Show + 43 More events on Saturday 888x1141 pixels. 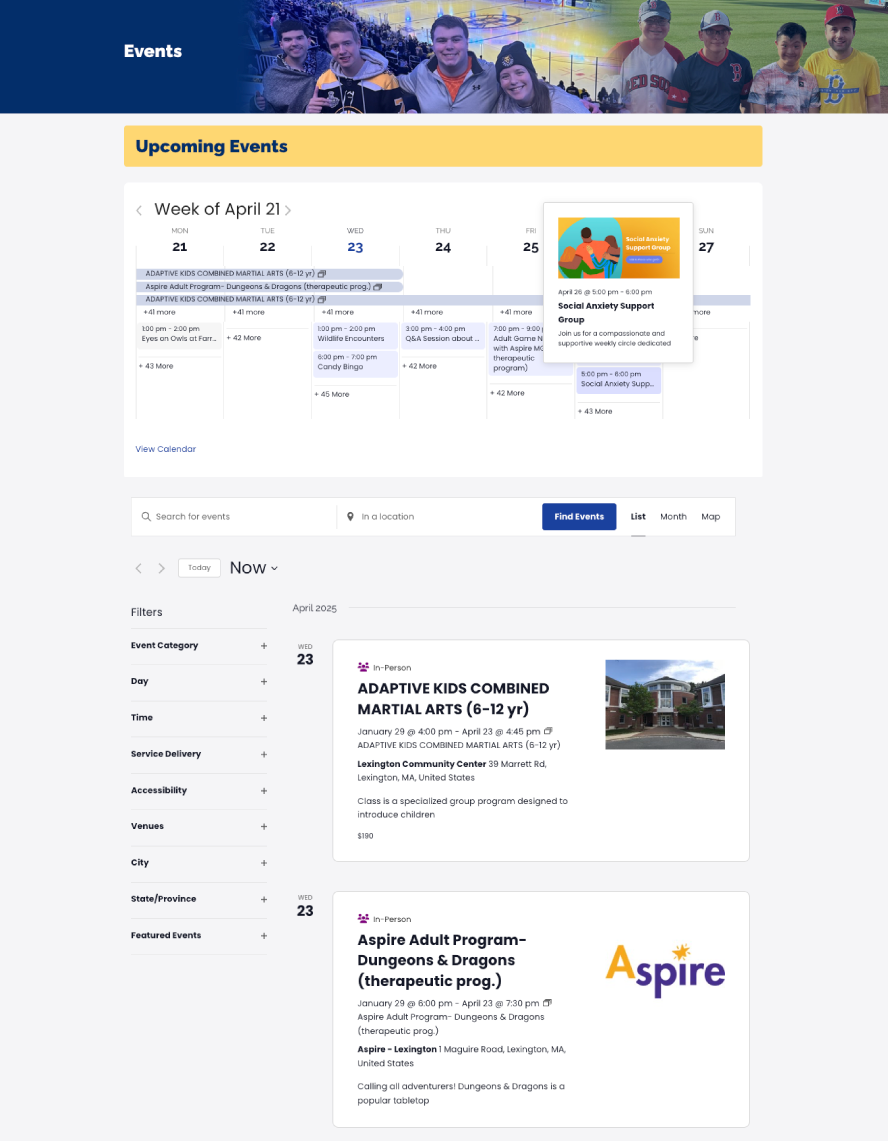pyautogui.click(x=595, y=411)
